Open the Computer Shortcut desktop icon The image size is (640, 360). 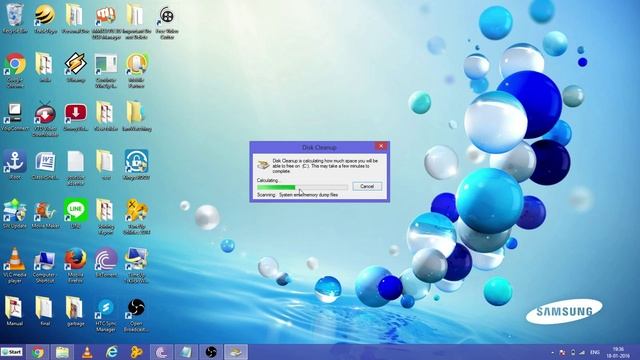pos(45,265)
